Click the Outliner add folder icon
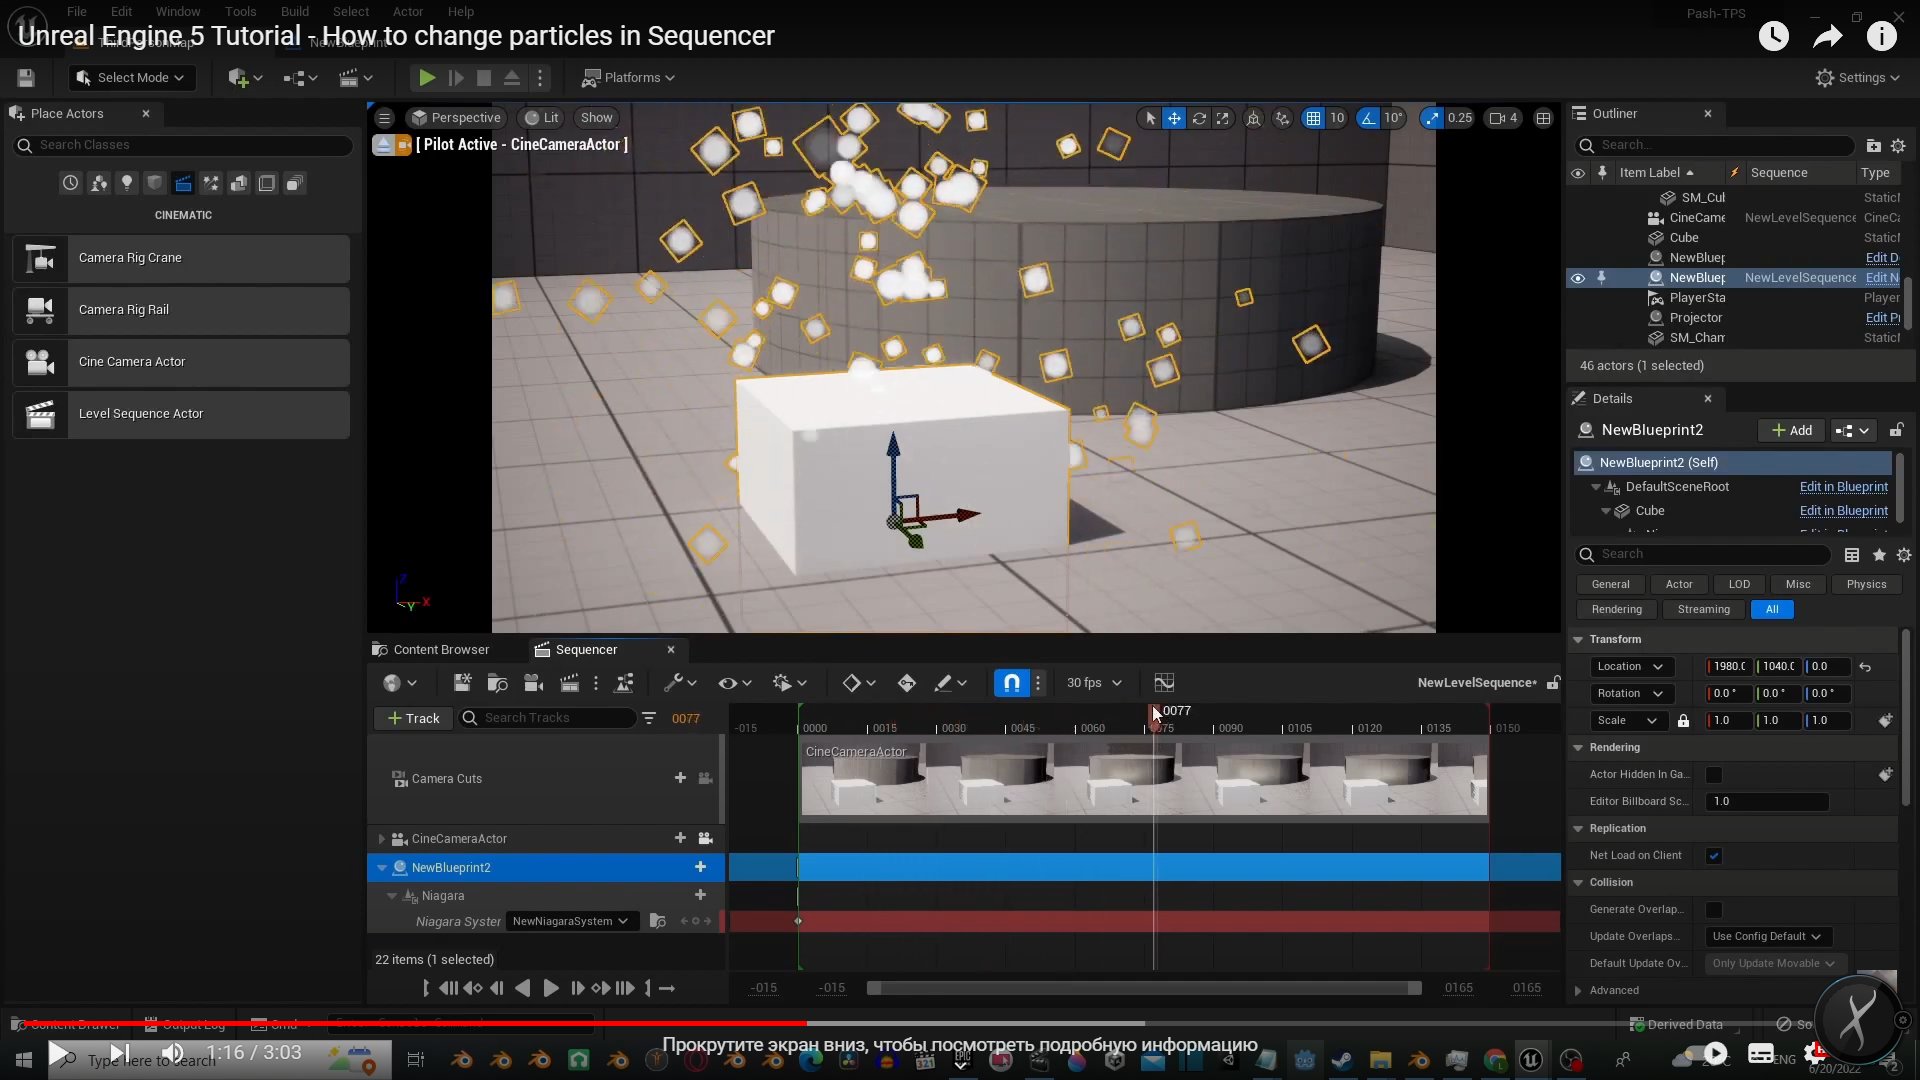The height and width of the screenshot is (1080, 1920). pos(1873,146)
